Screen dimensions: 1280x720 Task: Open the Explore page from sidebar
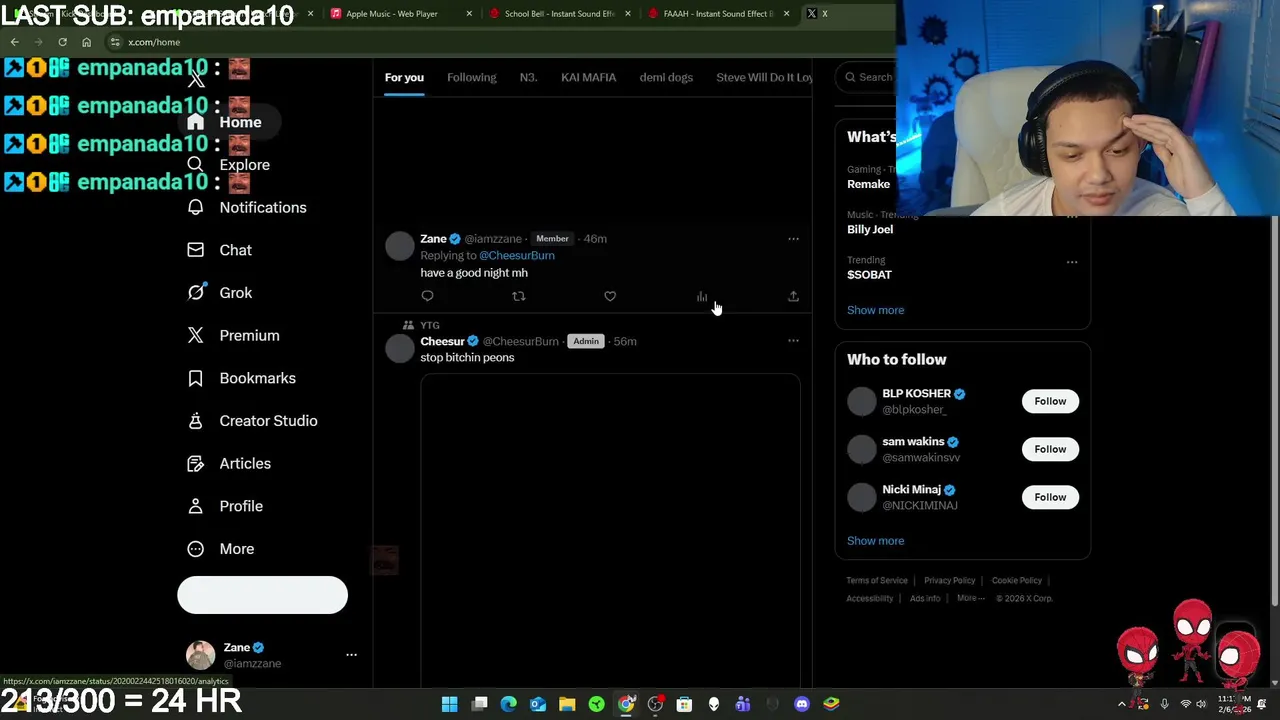(230, 165)
